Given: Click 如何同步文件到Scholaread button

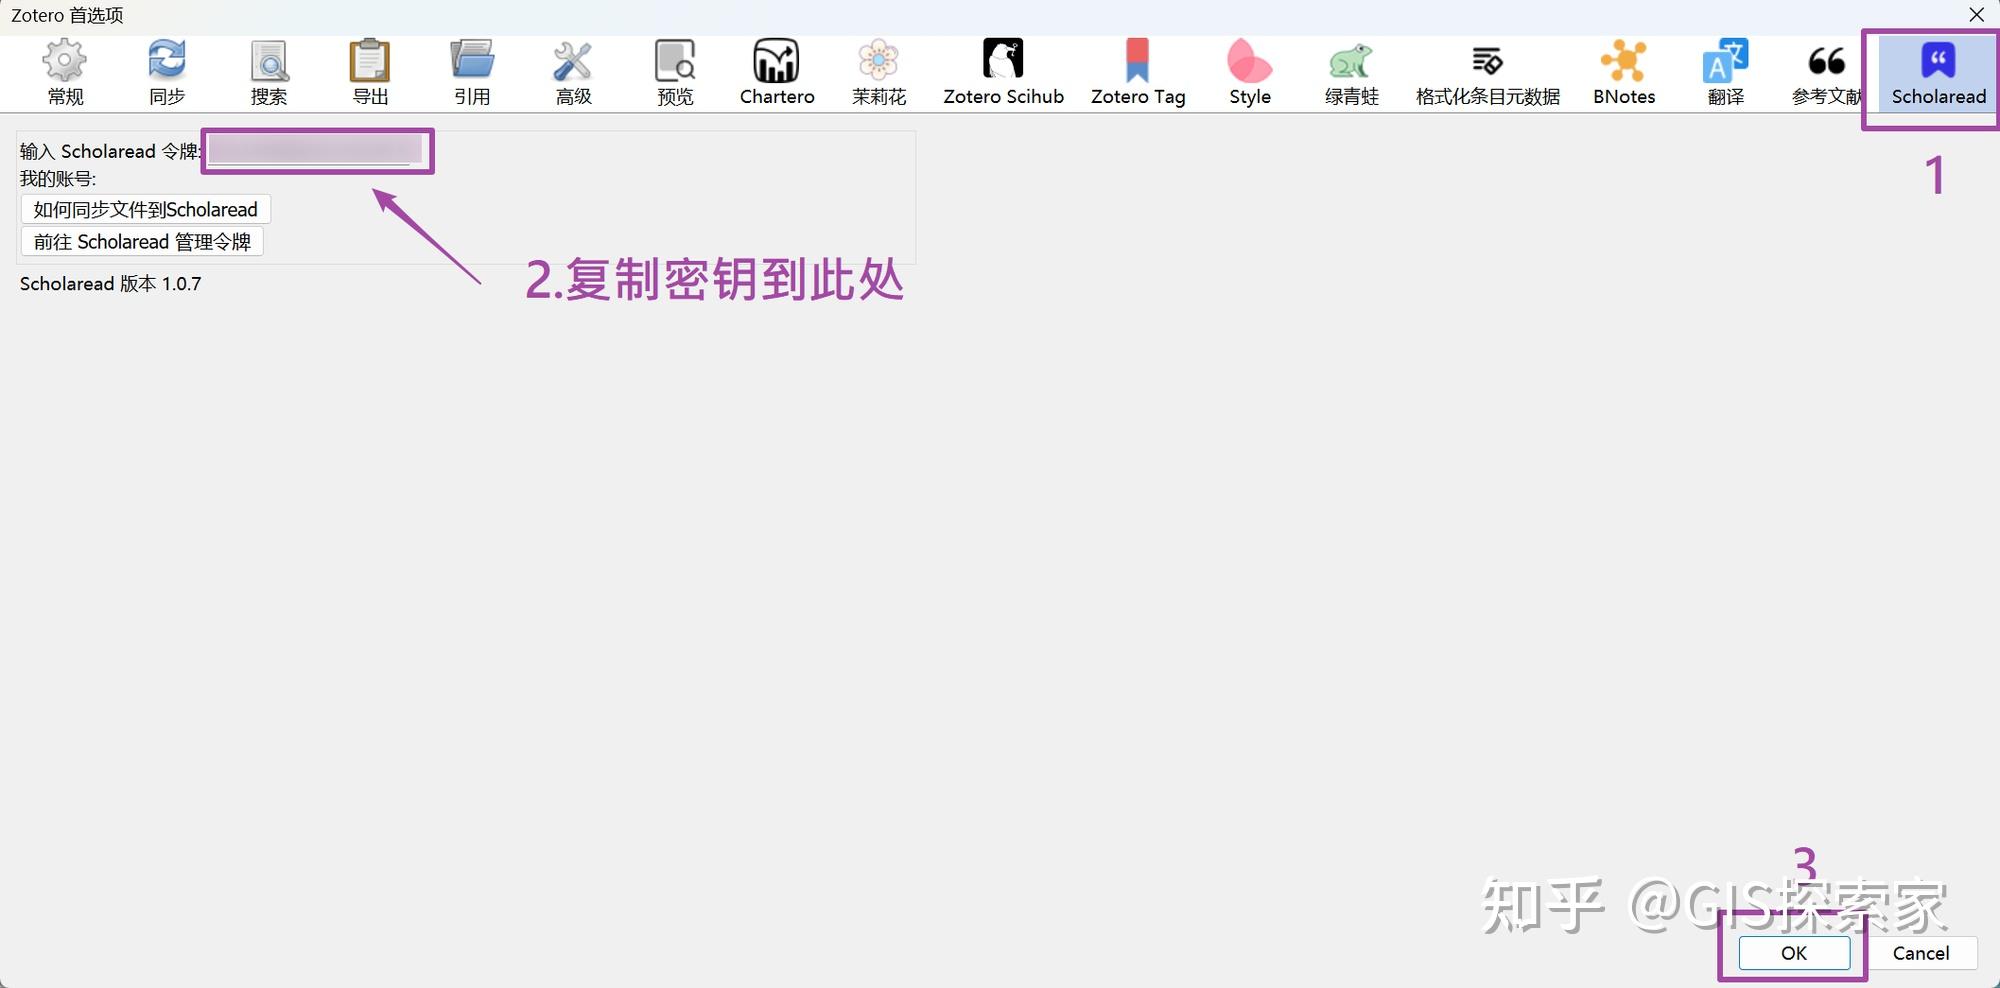Looking at the screenshot, I should click(144, 209).
